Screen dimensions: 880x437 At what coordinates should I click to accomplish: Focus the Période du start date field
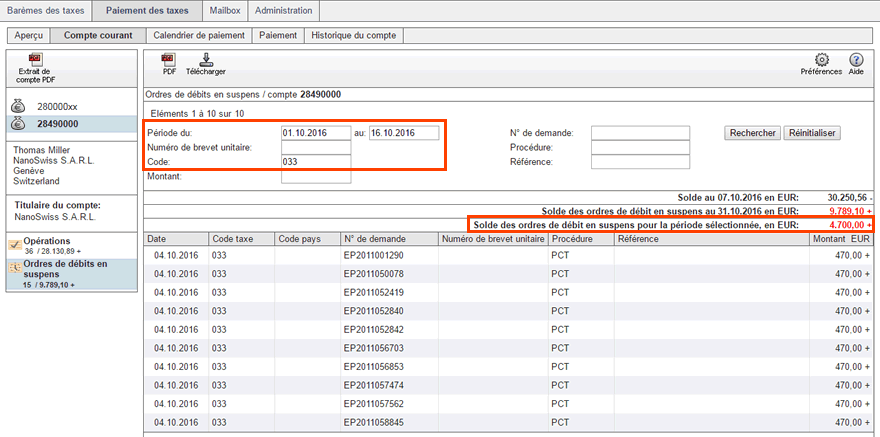click(316, 133)
